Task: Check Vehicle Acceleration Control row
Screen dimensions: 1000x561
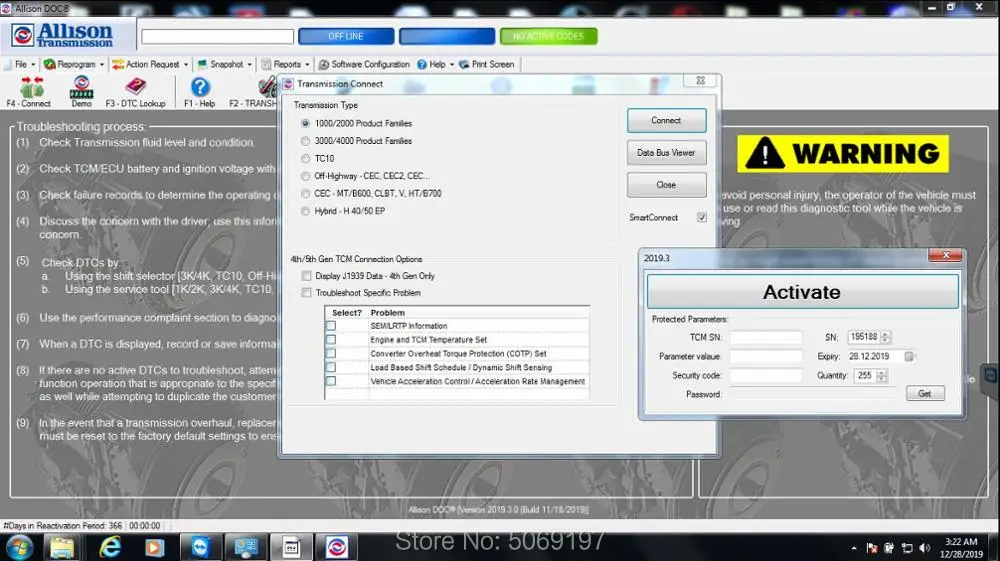Action: pyautogui.click(x=331, y=381)
